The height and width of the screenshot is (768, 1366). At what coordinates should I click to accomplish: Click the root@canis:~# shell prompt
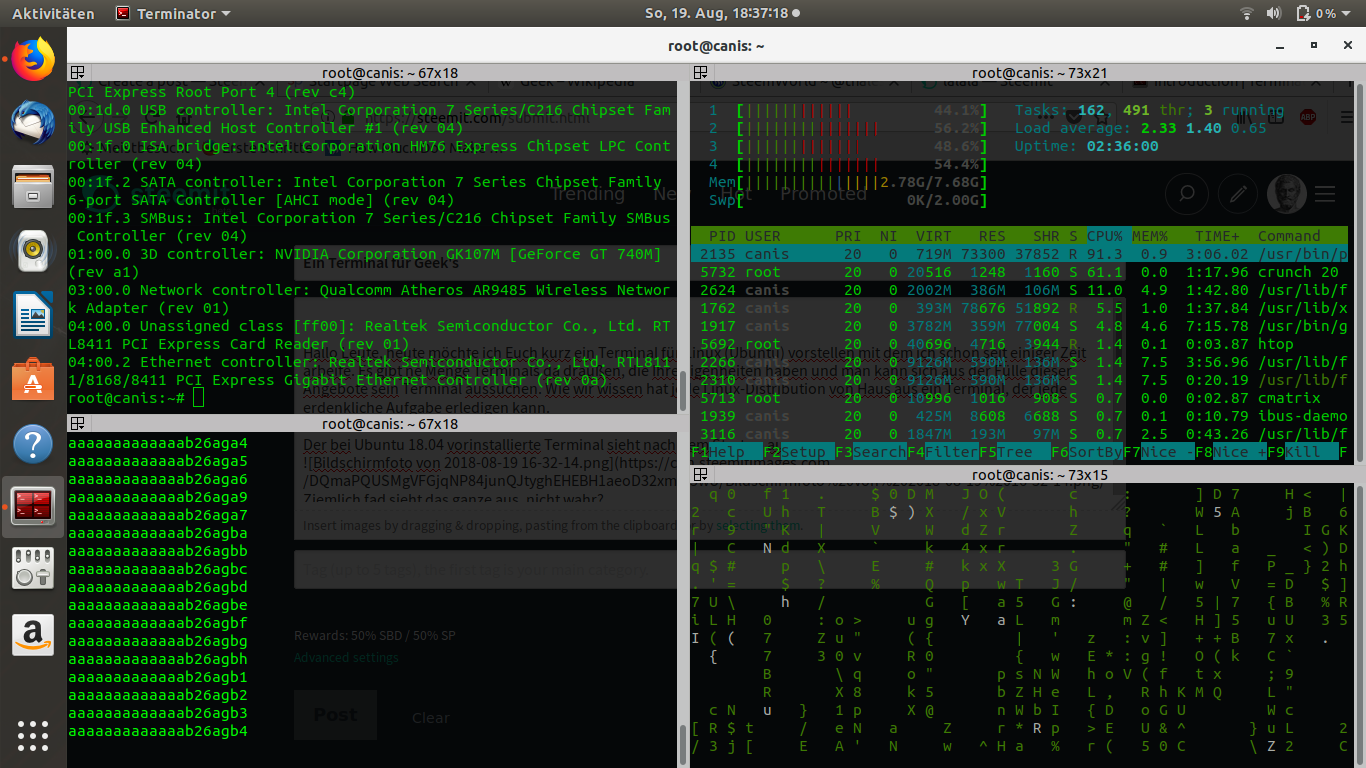127,398
